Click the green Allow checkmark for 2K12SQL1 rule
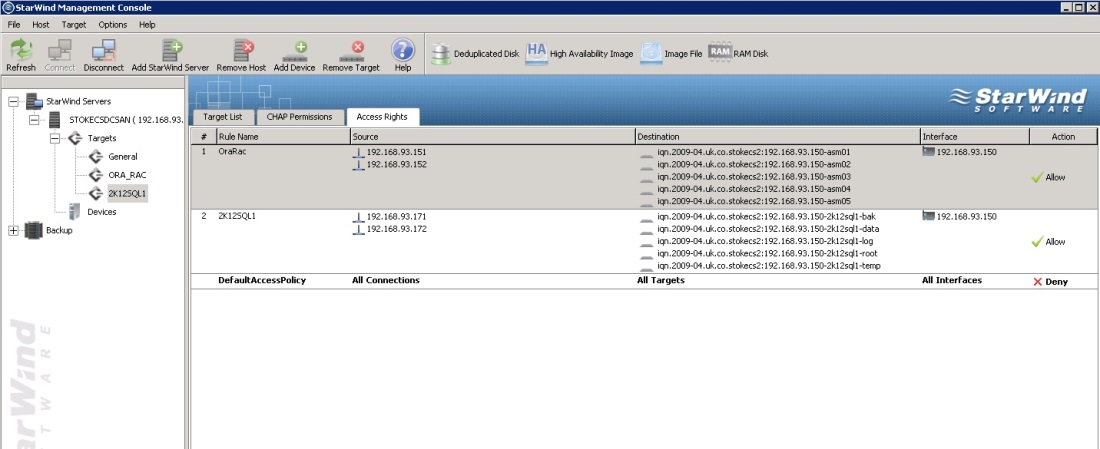This screenshot has height=449, width=1100. pyautogui.click(x=1038, y=242)
